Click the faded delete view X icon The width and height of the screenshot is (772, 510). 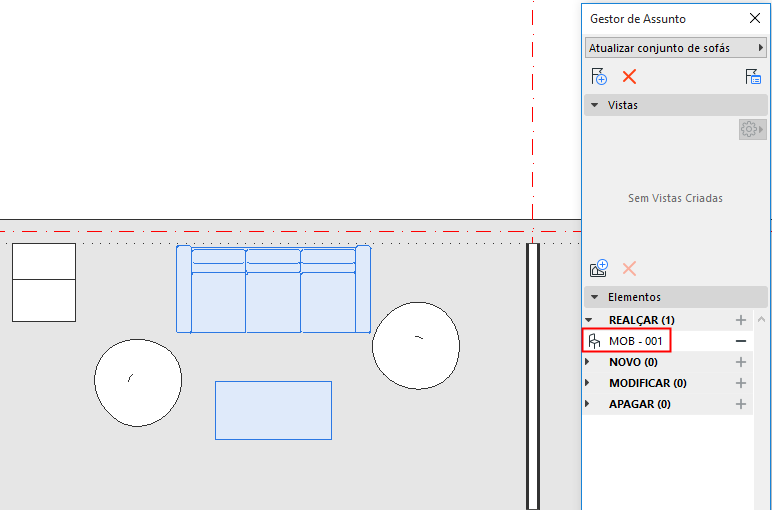[x=629, y=269]
